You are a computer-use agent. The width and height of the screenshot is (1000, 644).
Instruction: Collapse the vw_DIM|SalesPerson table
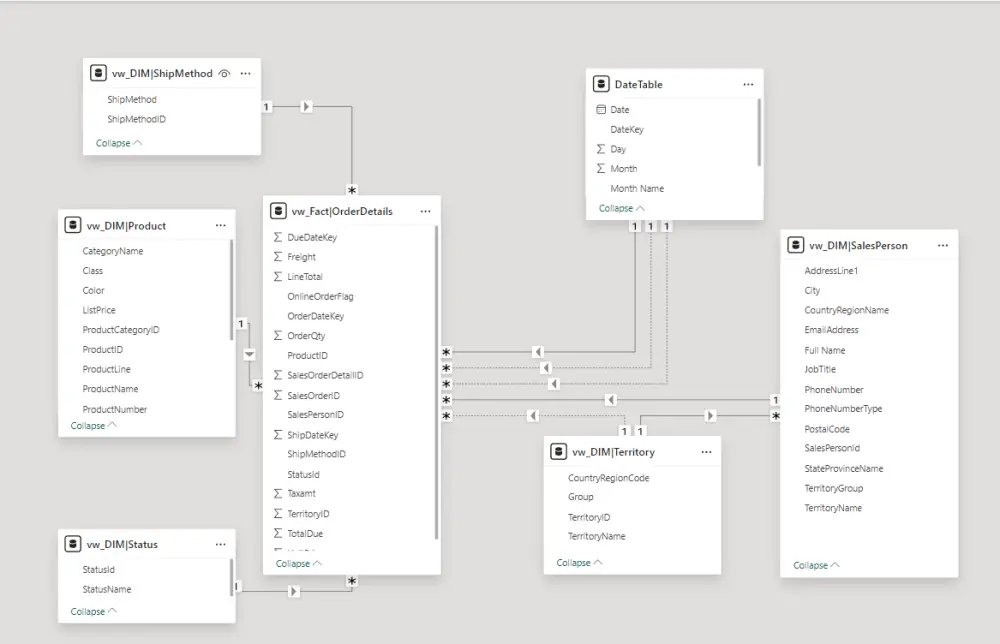tap(816, 565)
